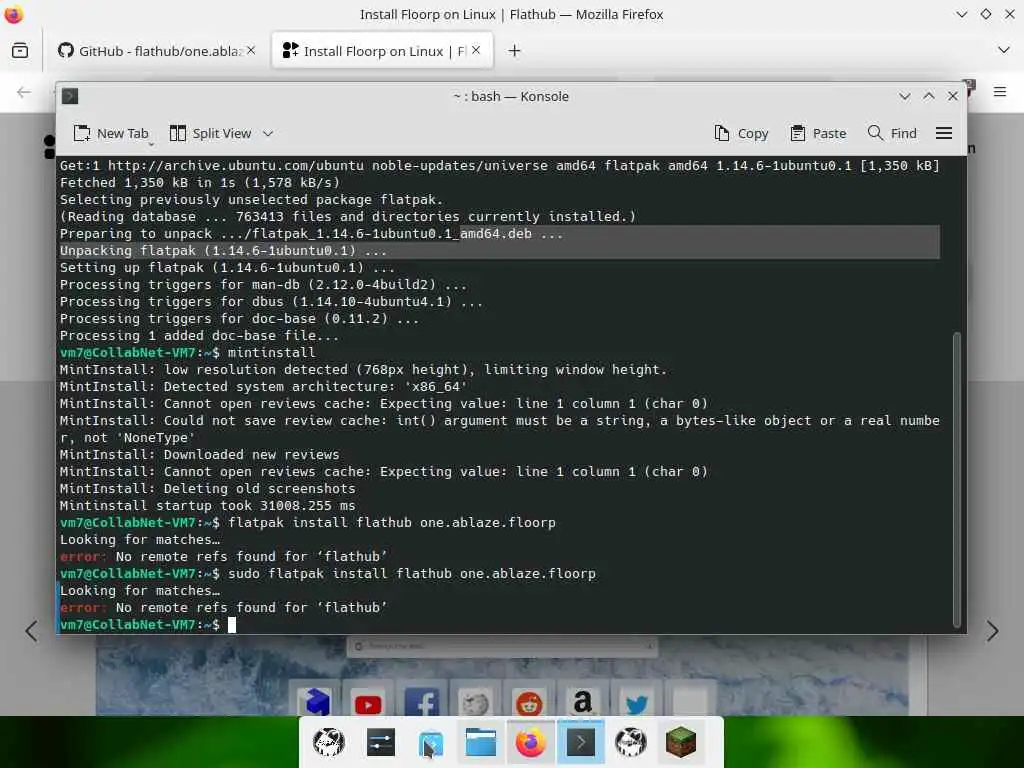Click YouTube shortcut in Floorp screenshot

click(368, 703)
